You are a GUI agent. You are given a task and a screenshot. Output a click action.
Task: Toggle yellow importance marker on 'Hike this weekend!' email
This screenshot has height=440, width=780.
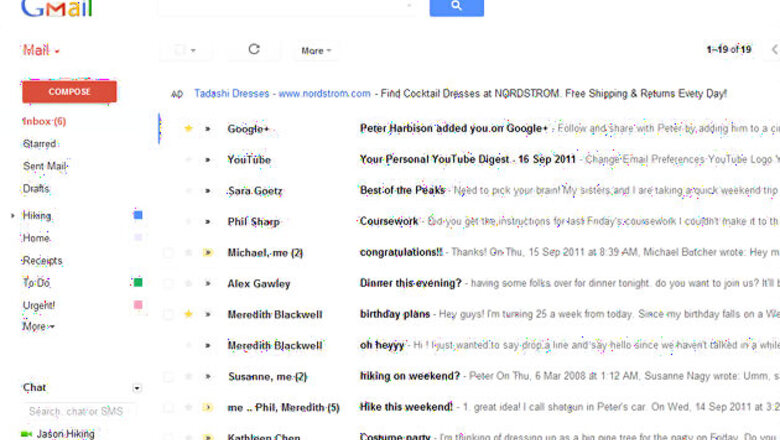208,407
